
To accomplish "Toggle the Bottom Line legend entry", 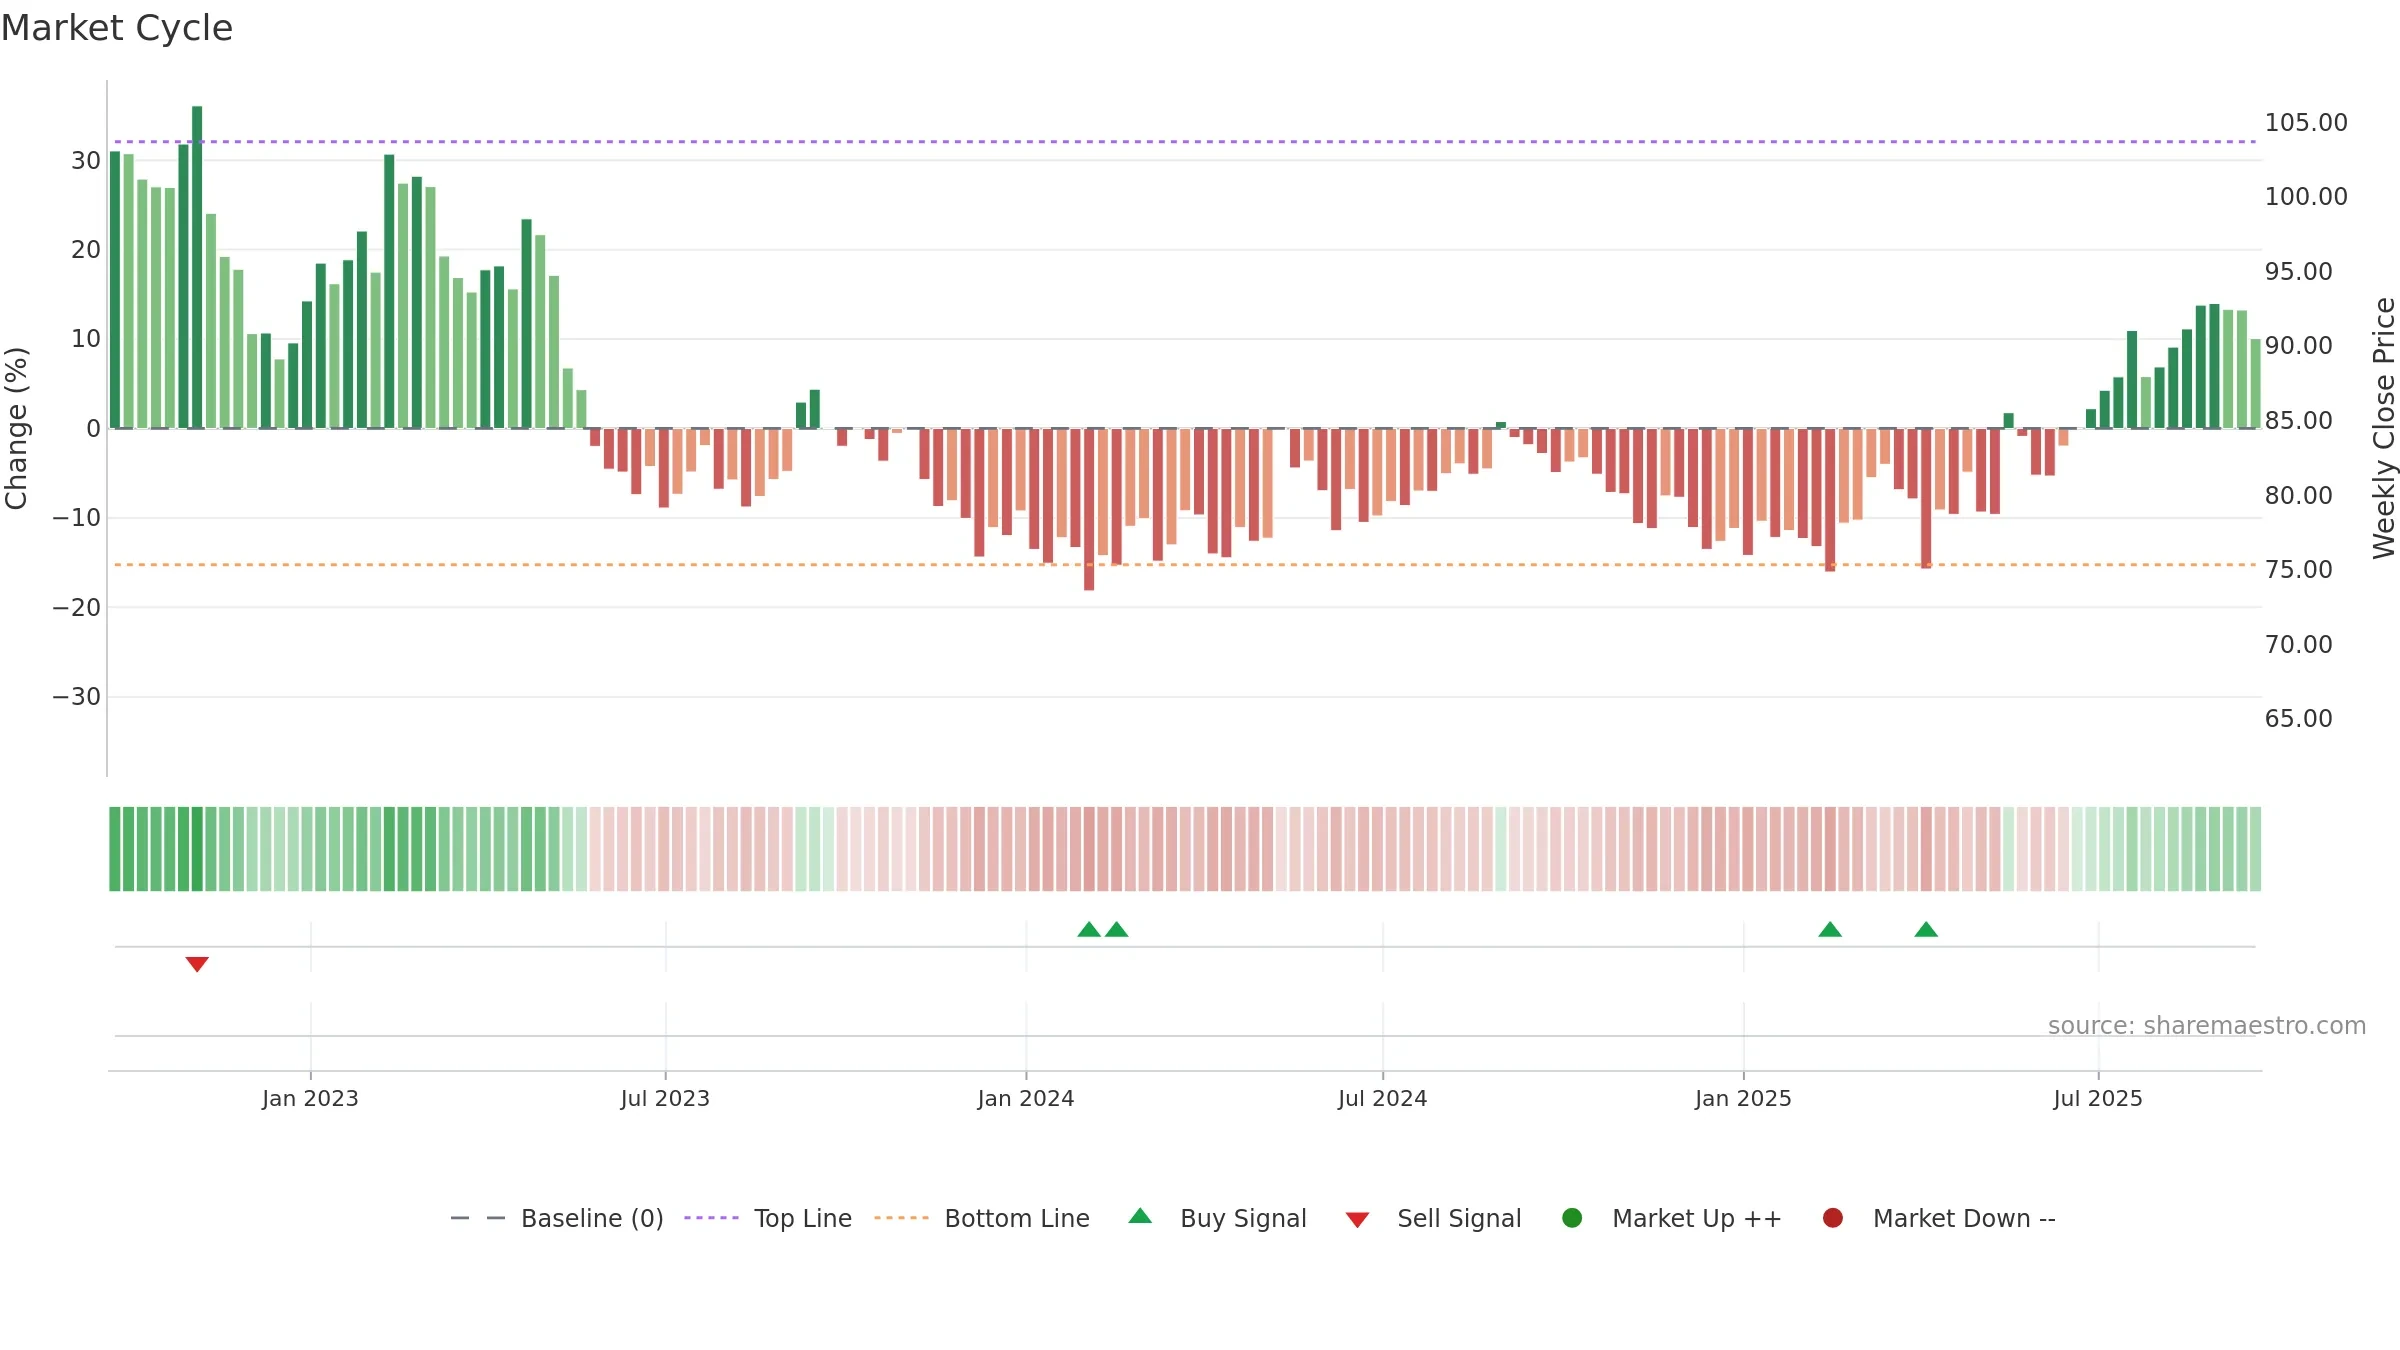I will 982,1218.
